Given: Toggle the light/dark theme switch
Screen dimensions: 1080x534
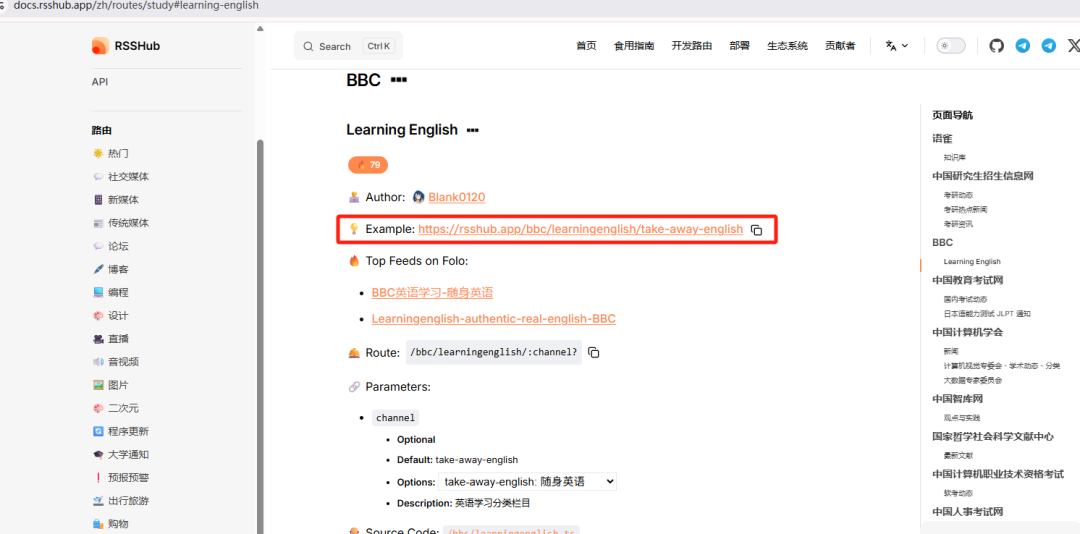Looking at the screenshot, I should 950,46.
